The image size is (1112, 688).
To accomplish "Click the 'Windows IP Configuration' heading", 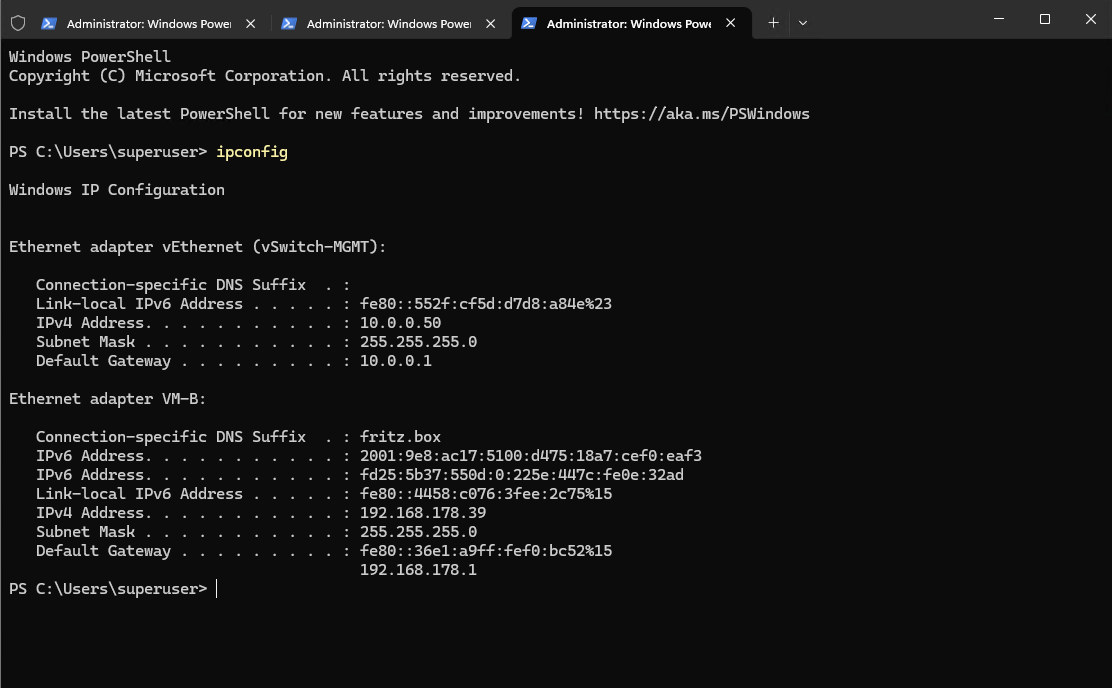I will click(x=116, y=189).
